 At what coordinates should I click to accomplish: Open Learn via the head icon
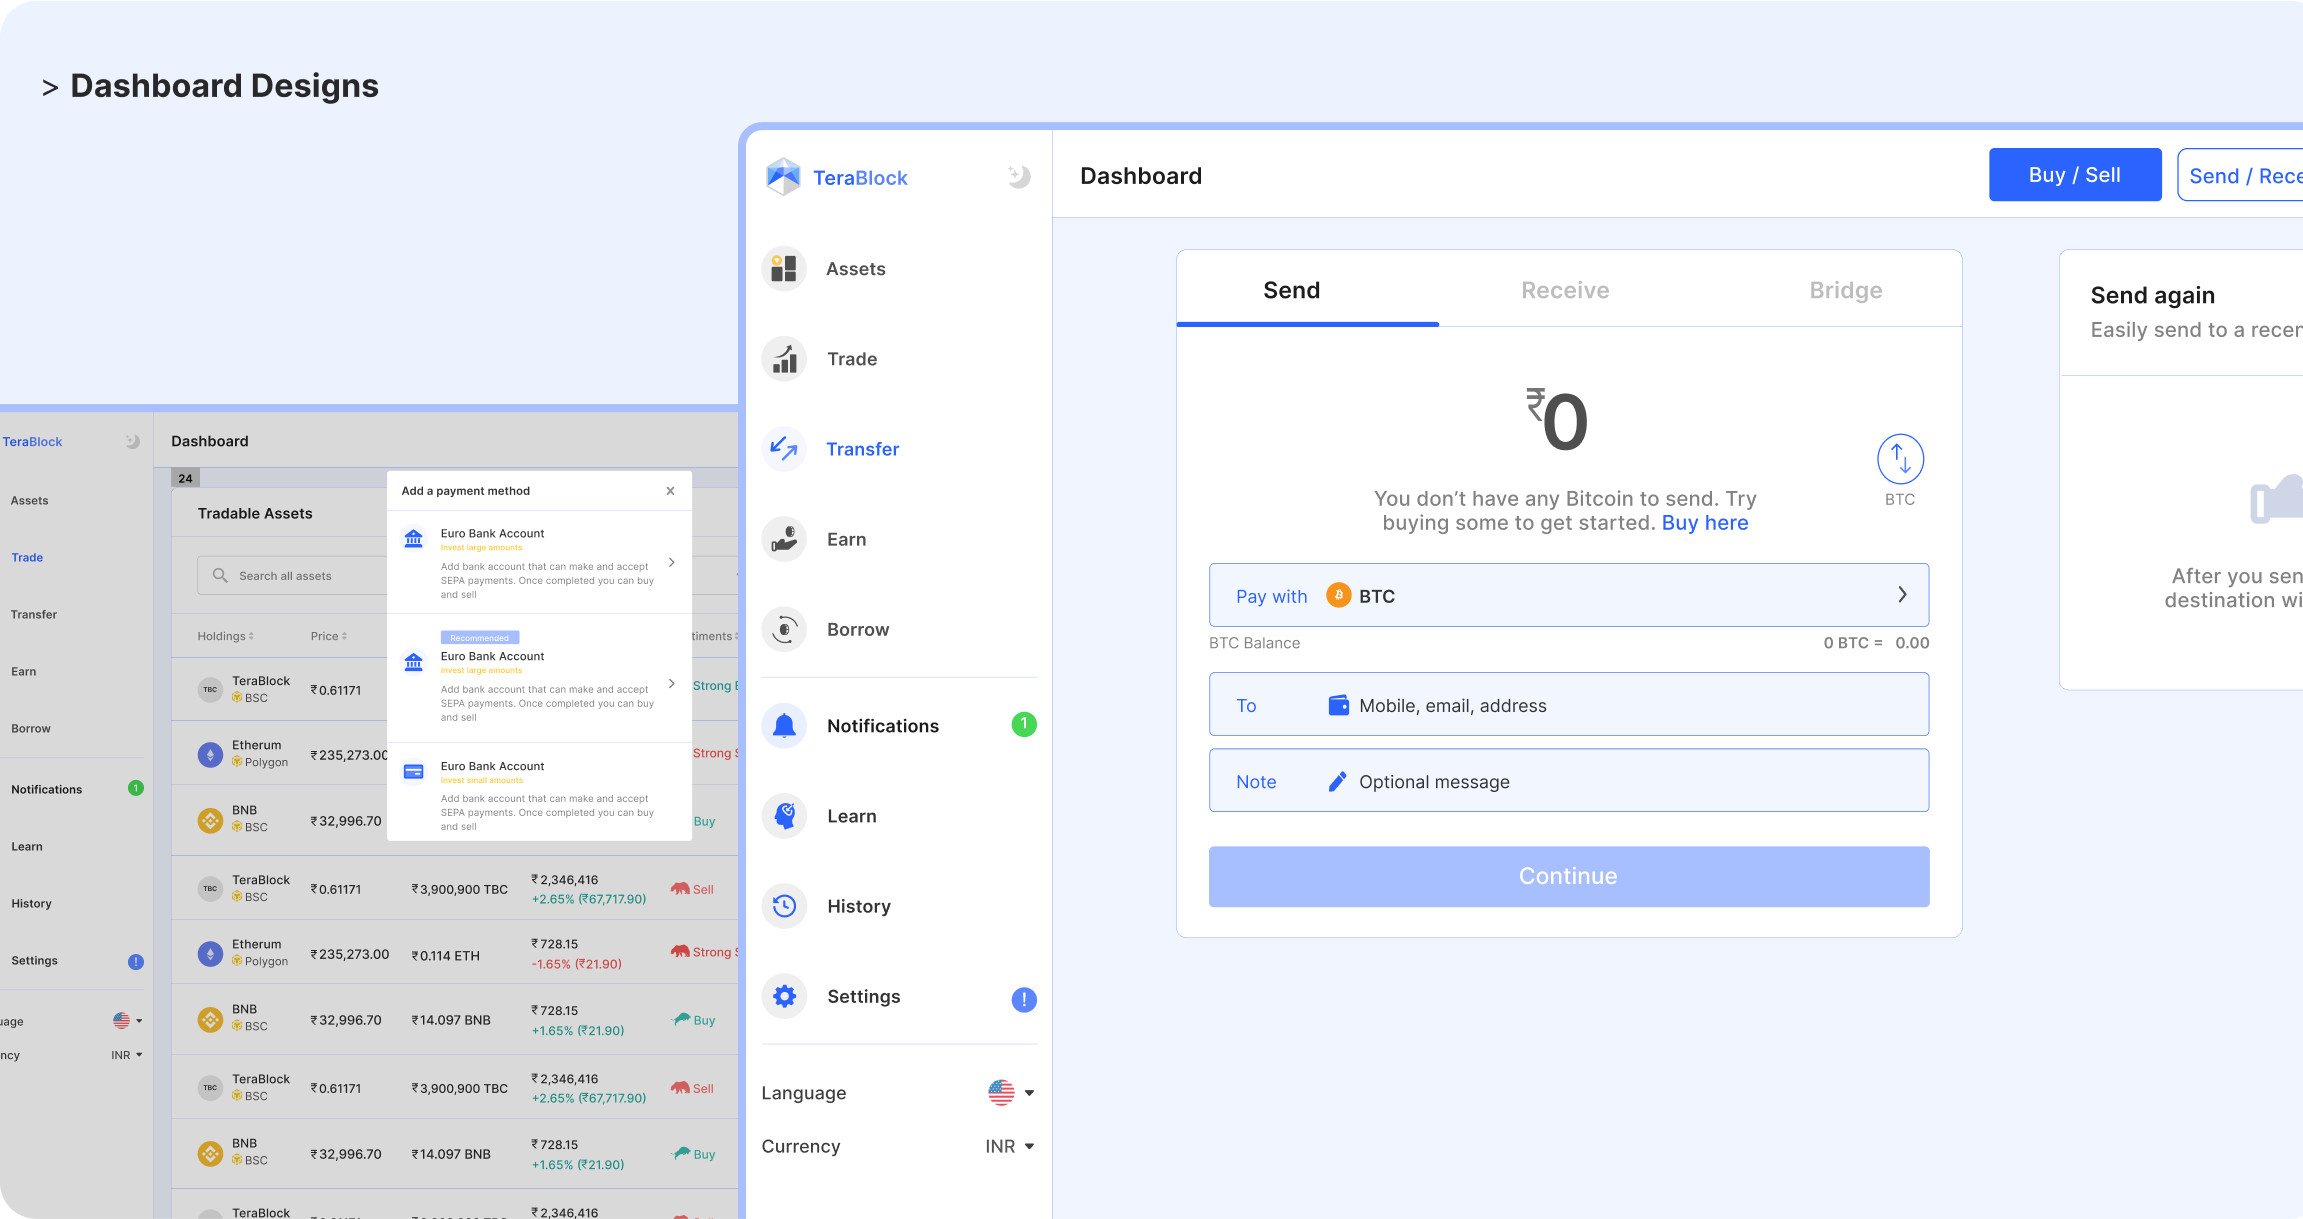(784, 816)
